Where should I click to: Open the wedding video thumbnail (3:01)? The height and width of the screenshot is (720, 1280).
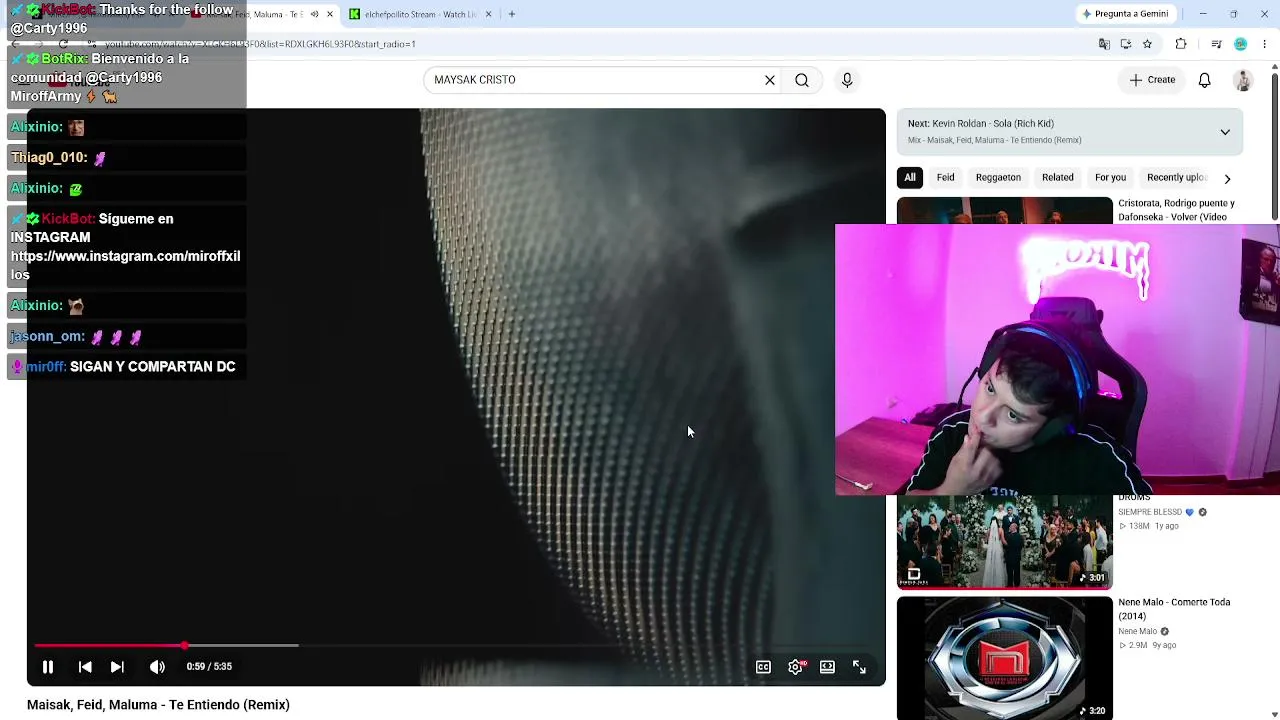[x=1004, y=541]
